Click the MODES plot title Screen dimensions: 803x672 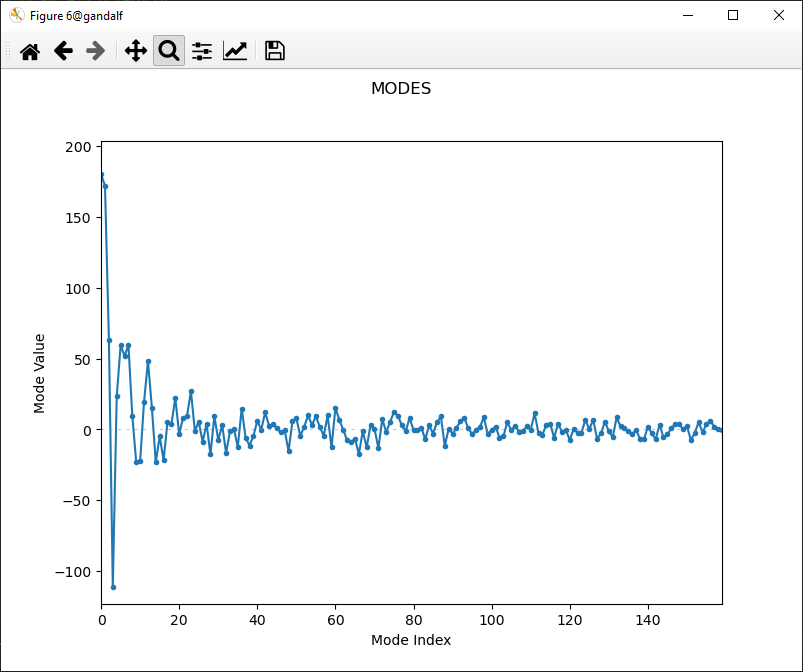[x=401, y=89]
